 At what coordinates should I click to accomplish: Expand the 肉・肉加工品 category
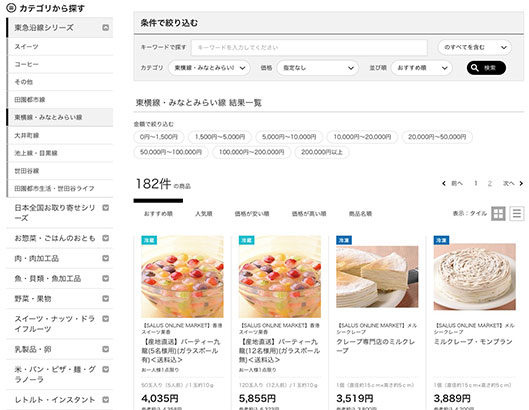pos(106,258)
